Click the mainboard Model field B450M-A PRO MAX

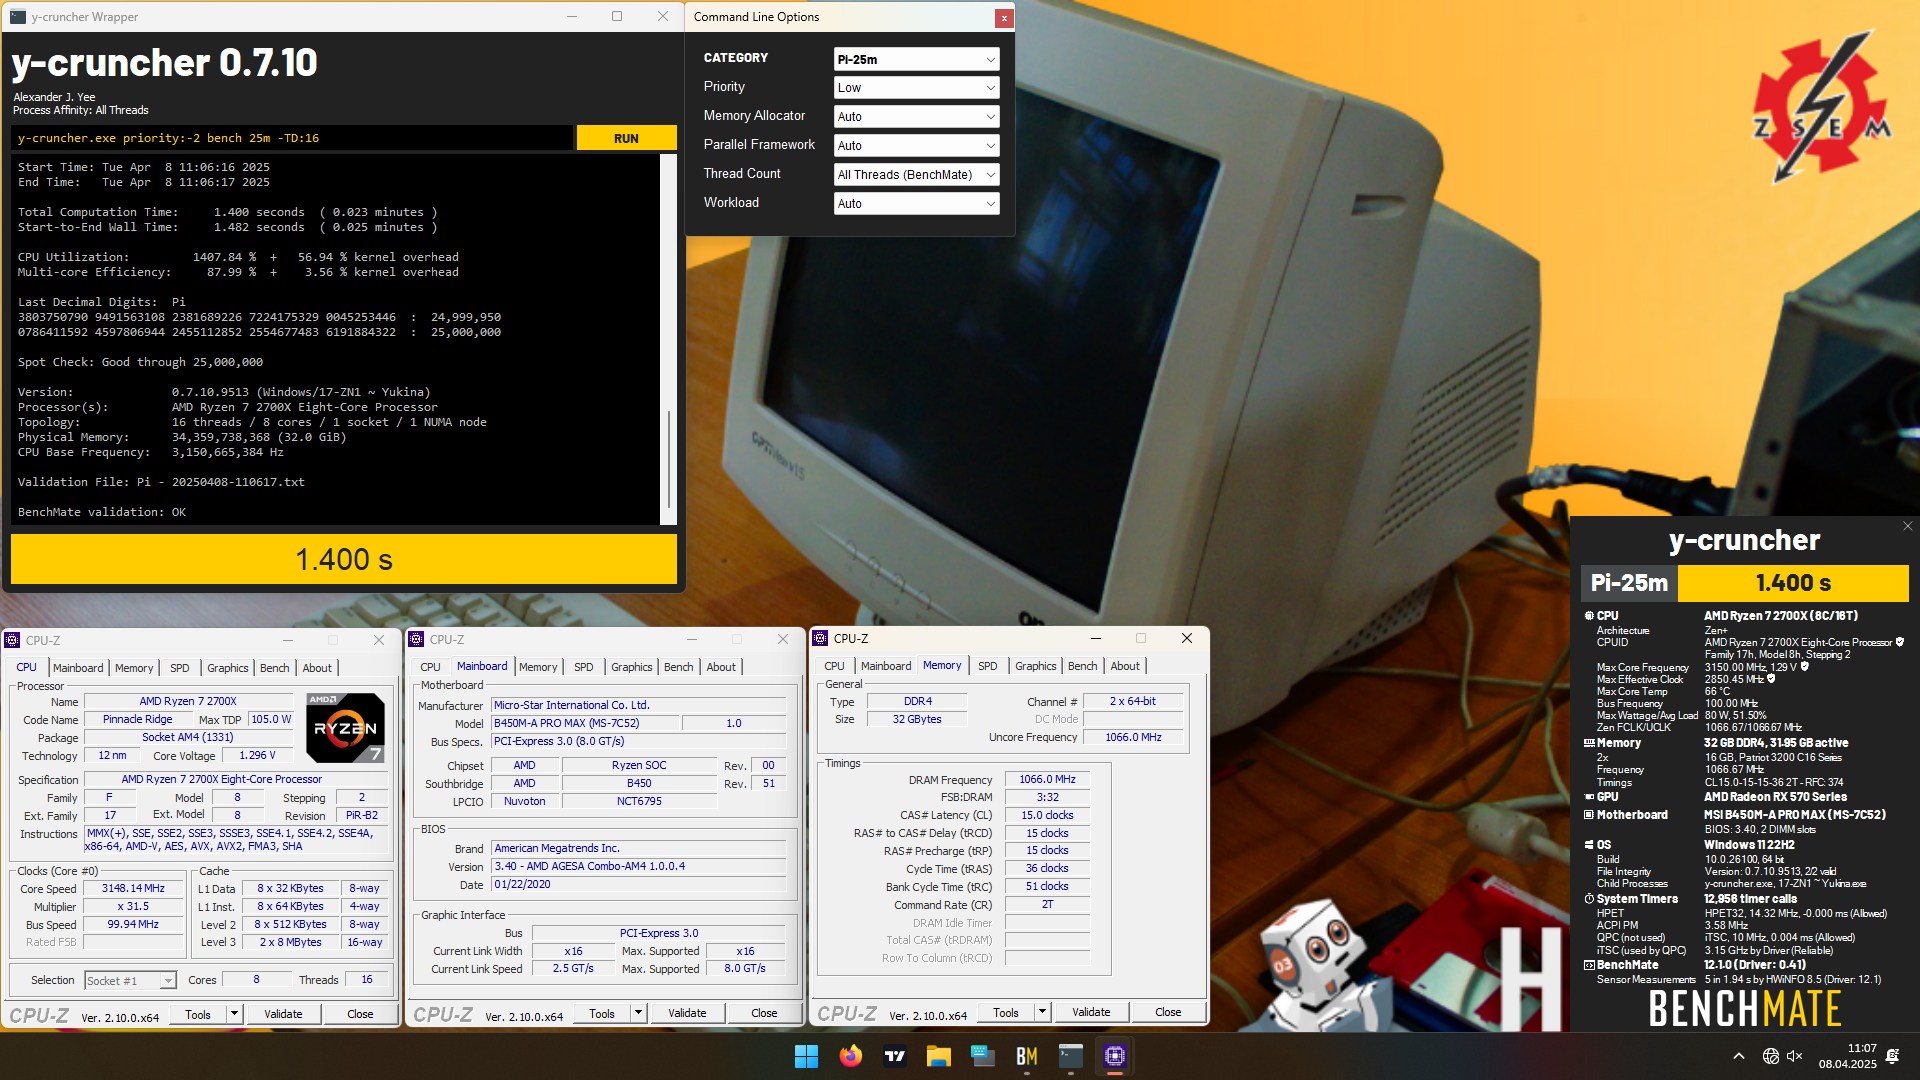pyautogui.click(x=585, y=724)
